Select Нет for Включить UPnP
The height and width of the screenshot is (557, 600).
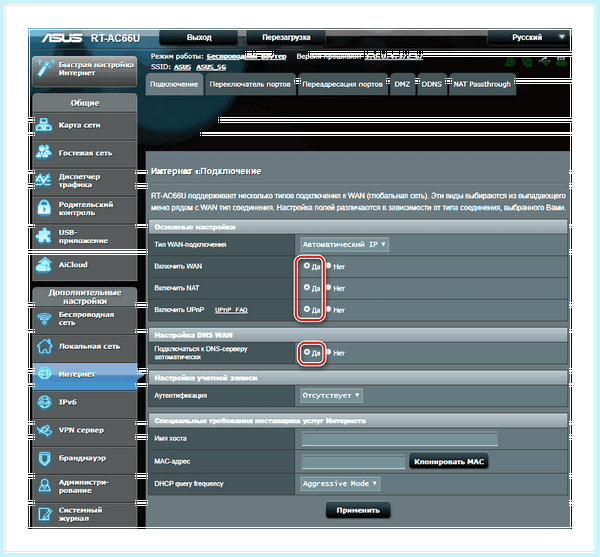[328, 309]
